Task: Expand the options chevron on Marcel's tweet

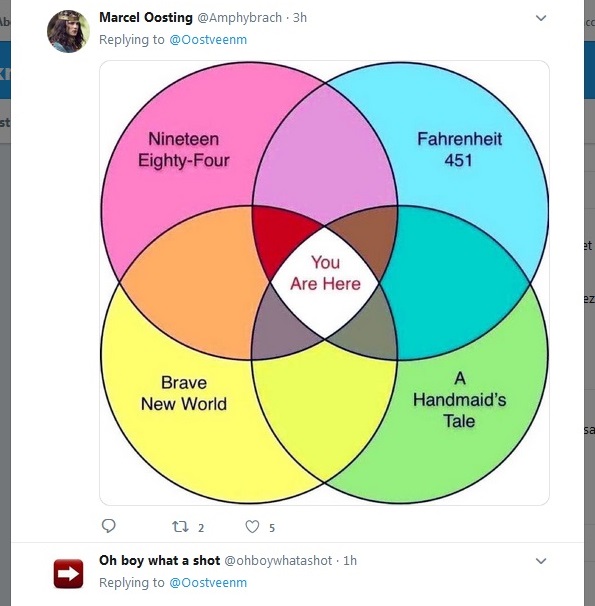Action: (x=541, y=18)
